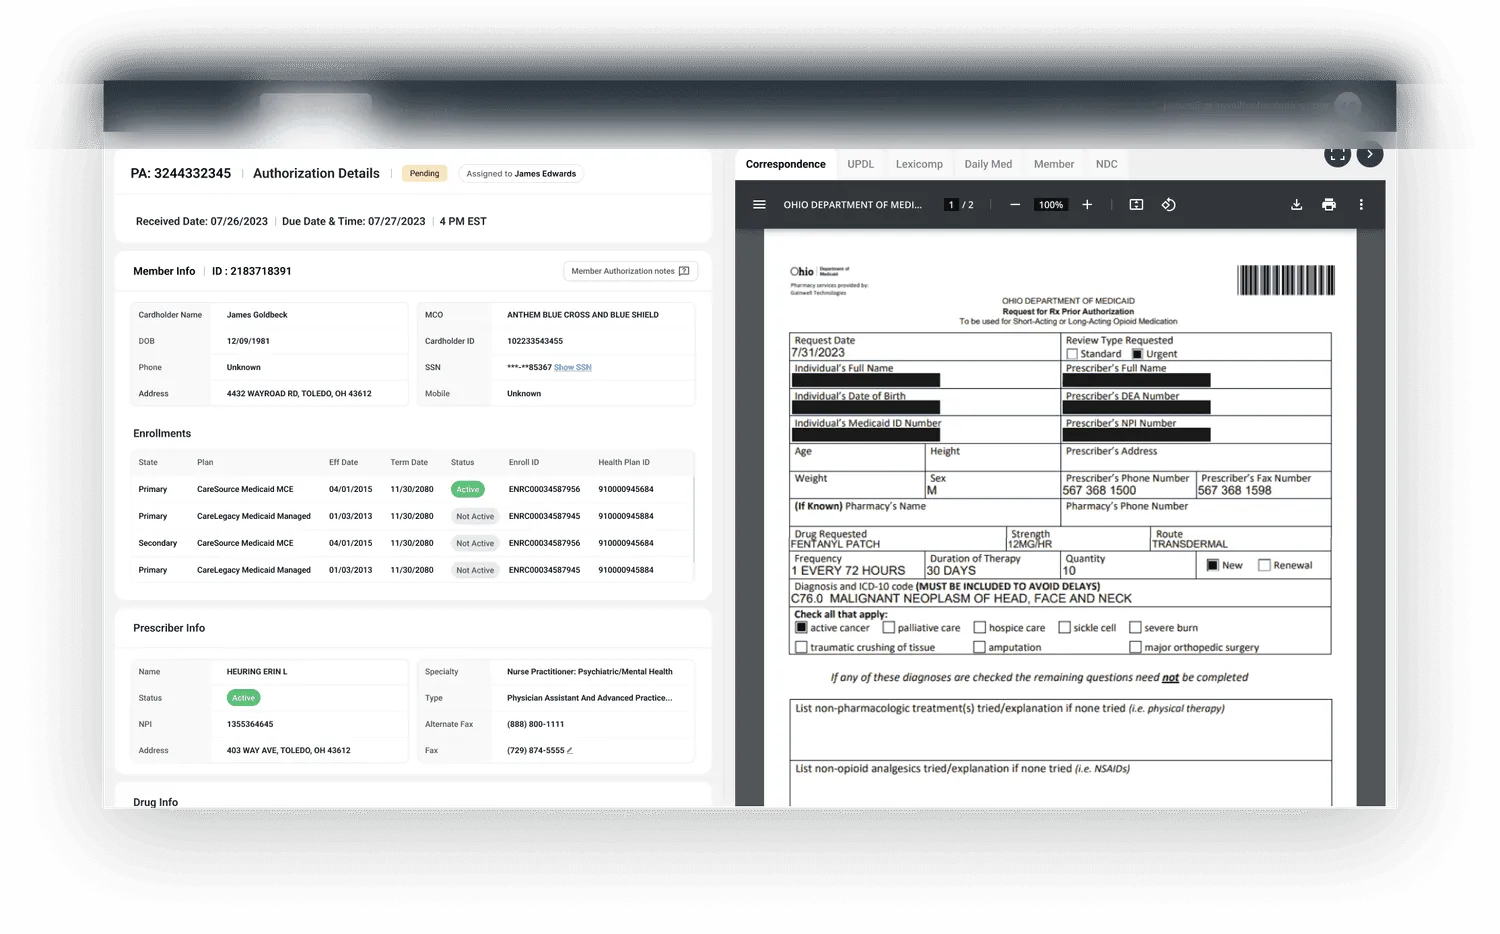1500x934 pixels.
Task: Check the sickle cell box
Action: point(1065,628)
